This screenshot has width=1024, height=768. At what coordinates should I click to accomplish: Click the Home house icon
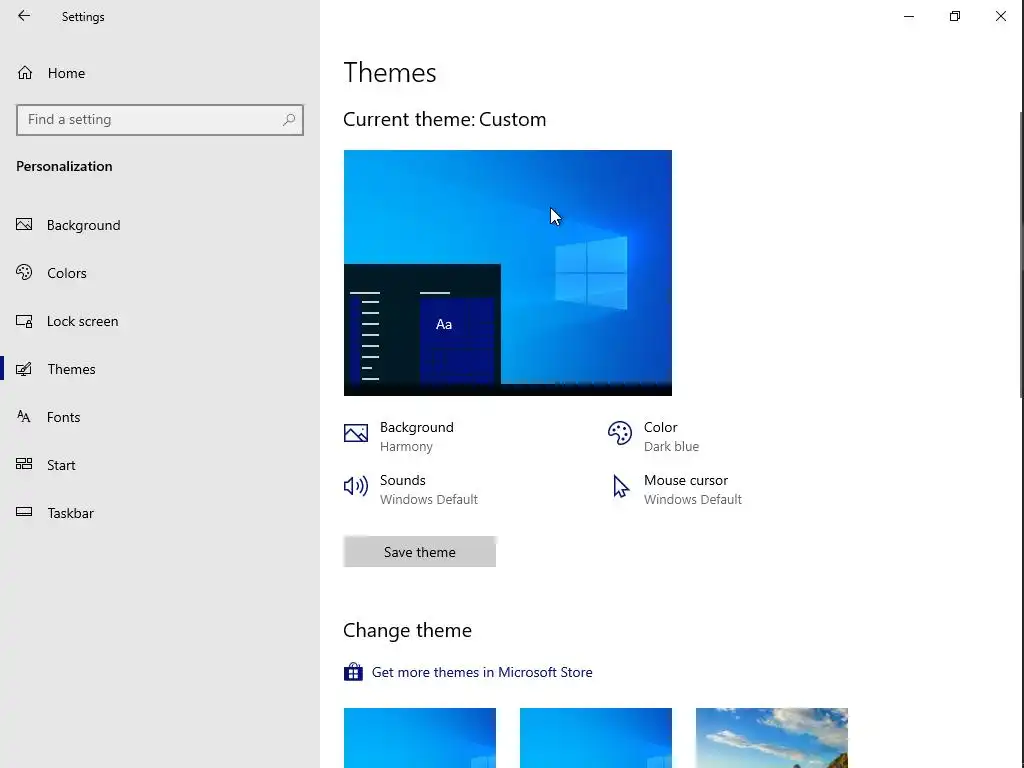(x=25, y=72)
